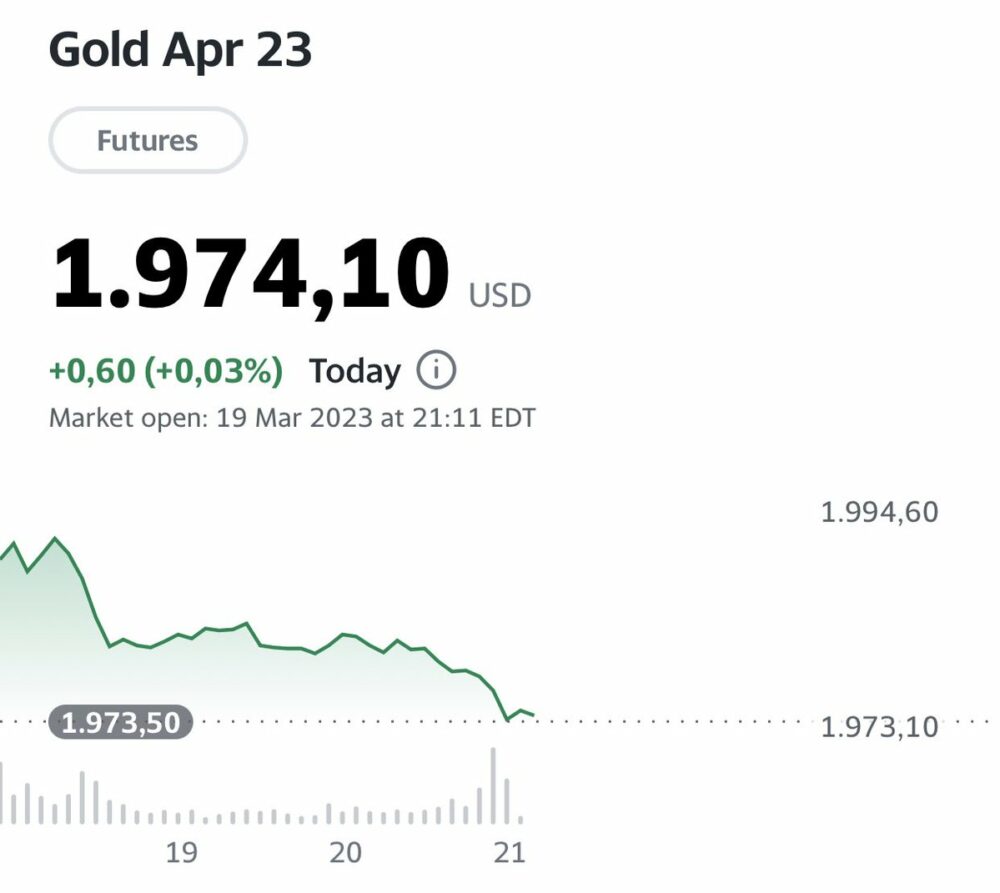
Task: Click the tall volume bar left of 19
Action: click(82, 797)
